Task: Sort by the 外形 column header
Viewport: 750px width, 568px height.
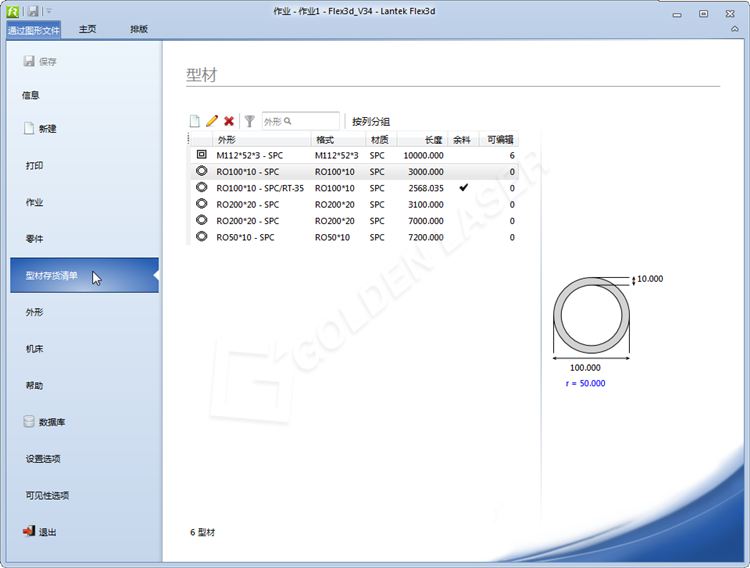Action: (x=227, y=140)
